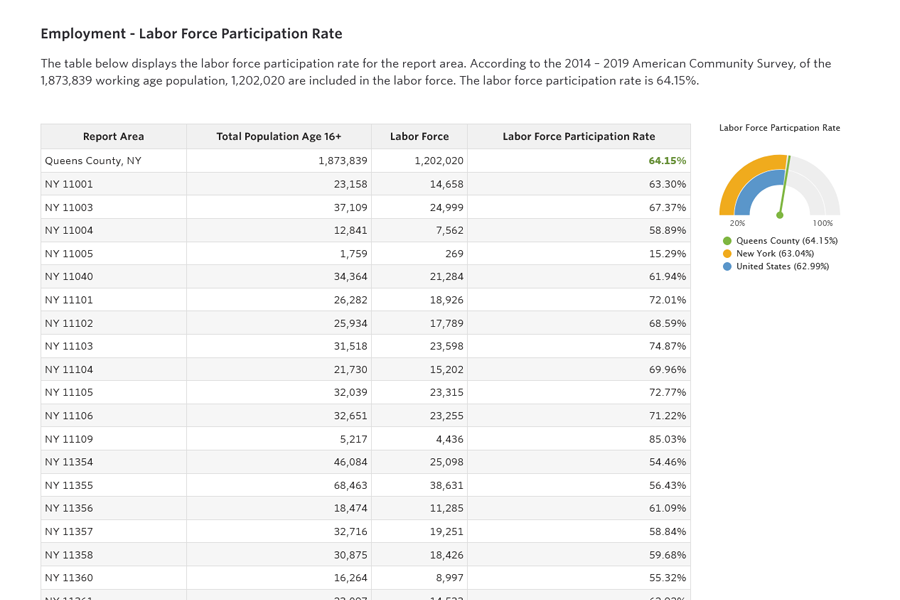Select the NY 11001 row label
This screenshot has width=900, height=600.
coord(69,184)
